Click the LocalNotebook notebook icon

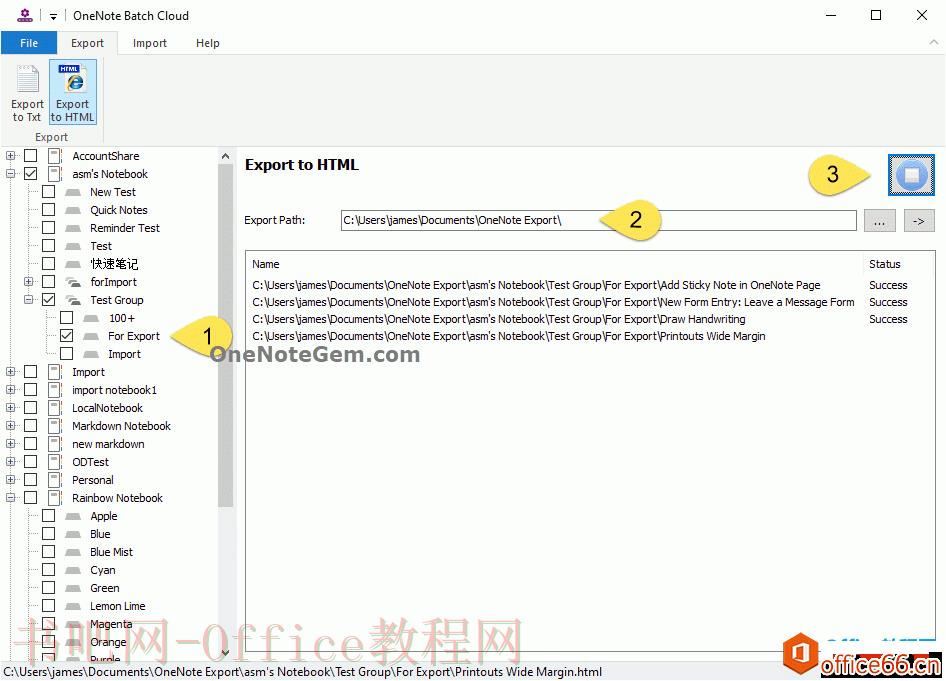click(55, 408)
